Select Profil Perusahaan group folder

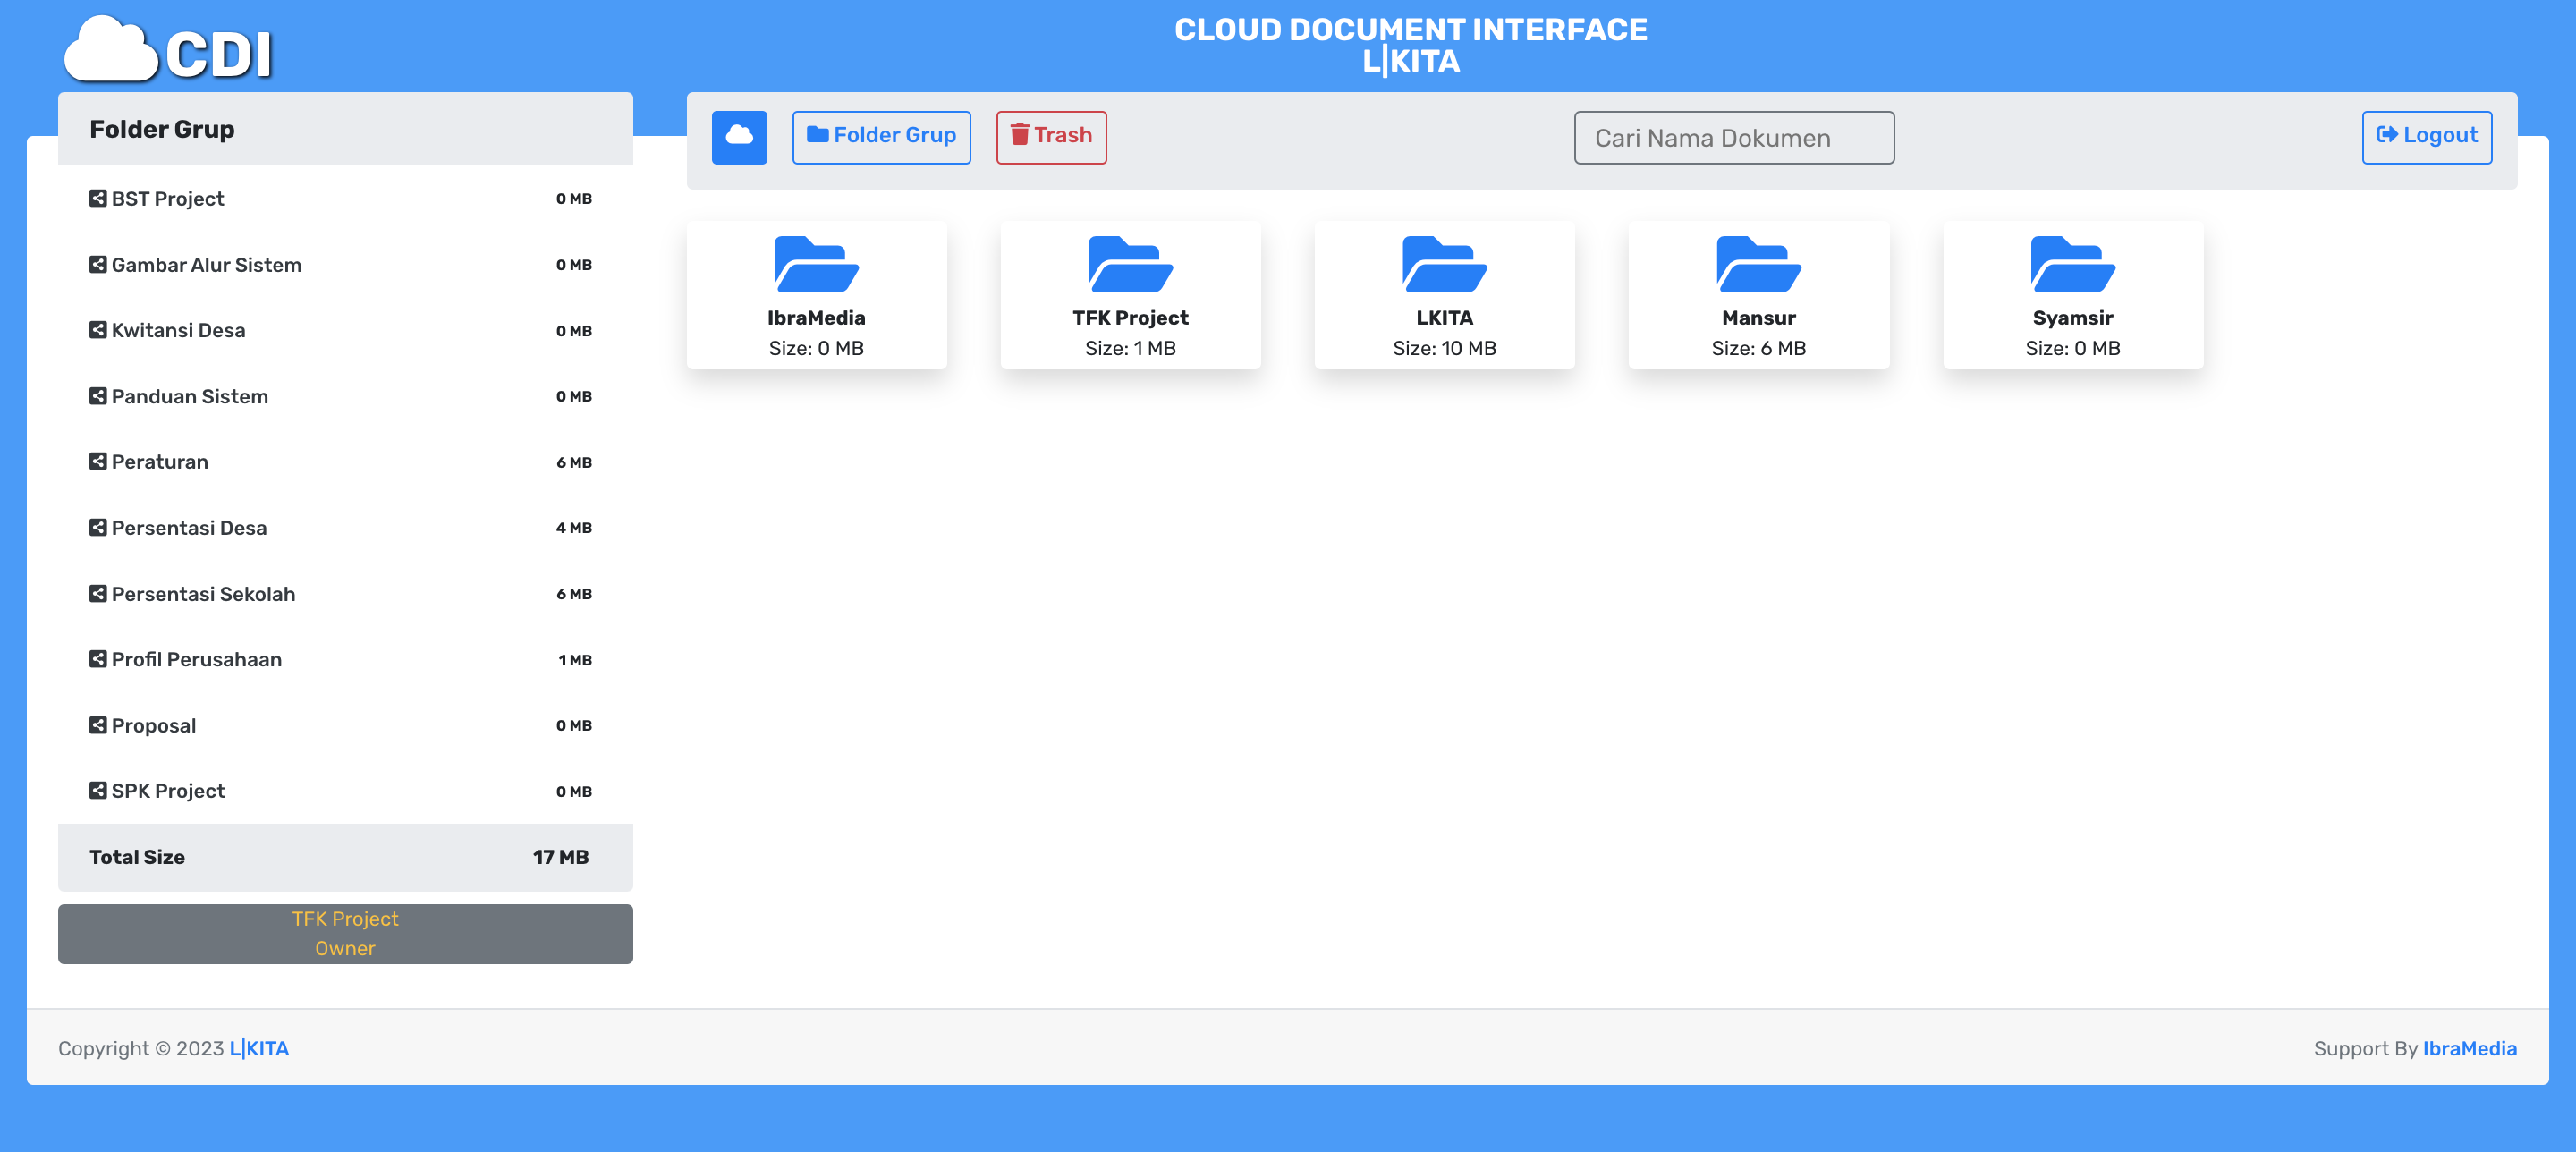point(196,660)
